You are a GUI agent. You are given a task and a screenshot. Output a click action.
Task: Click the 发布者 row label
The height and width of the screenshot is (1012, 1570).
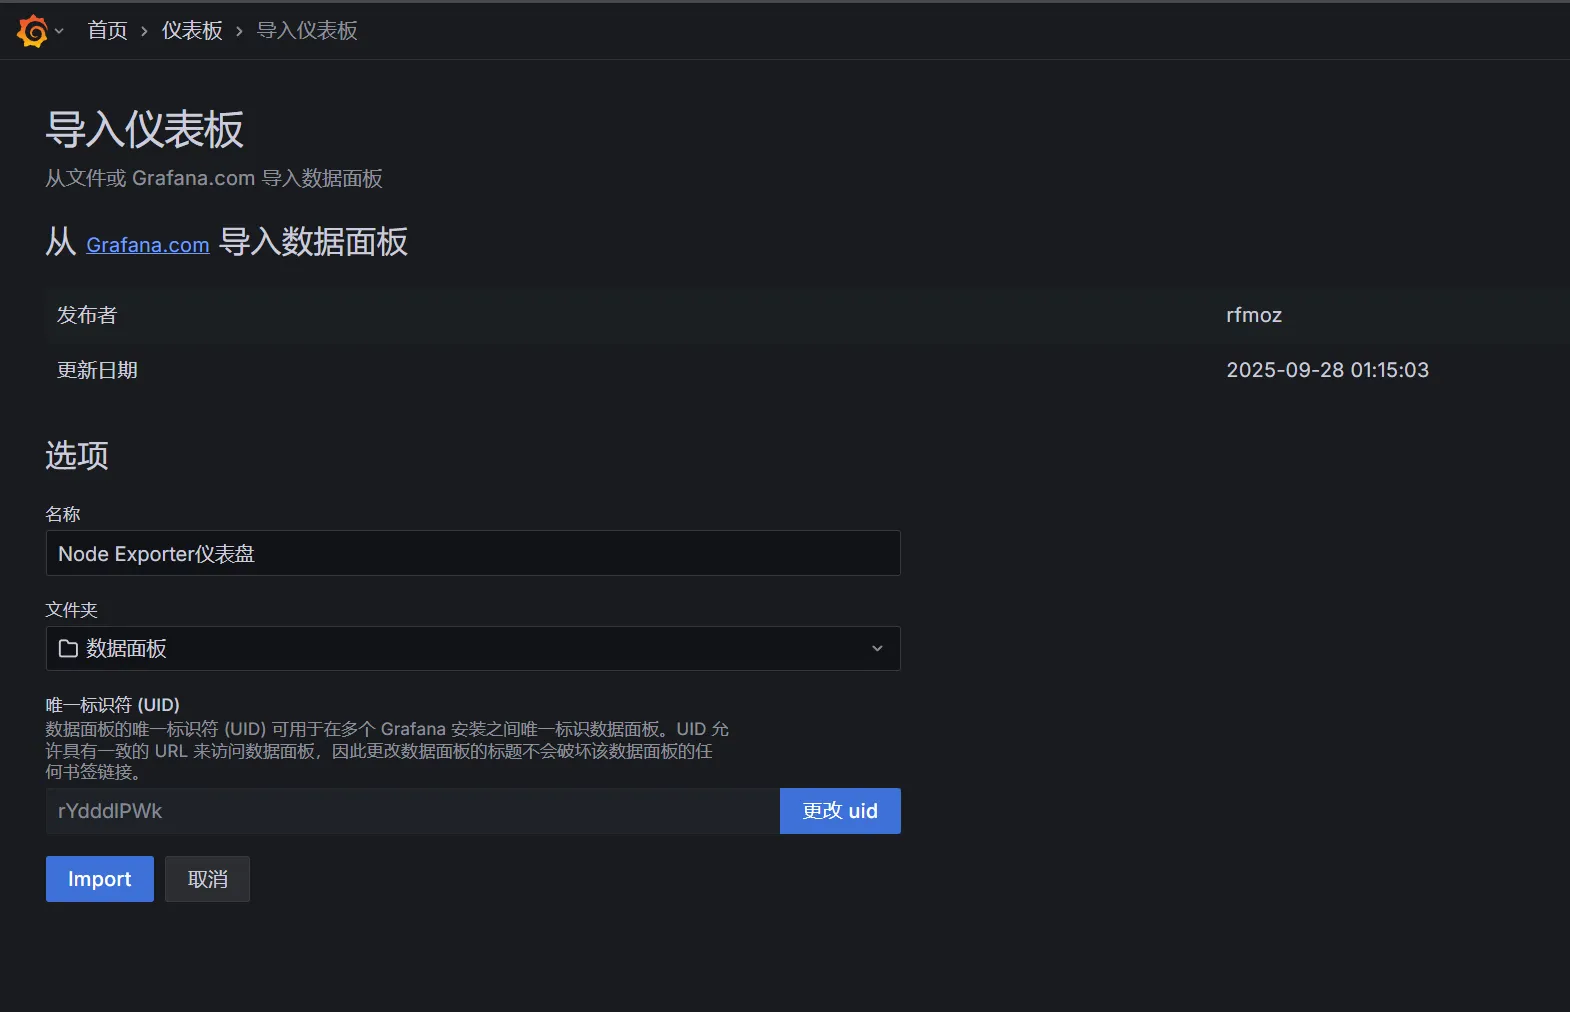click(x=87, y=315)
